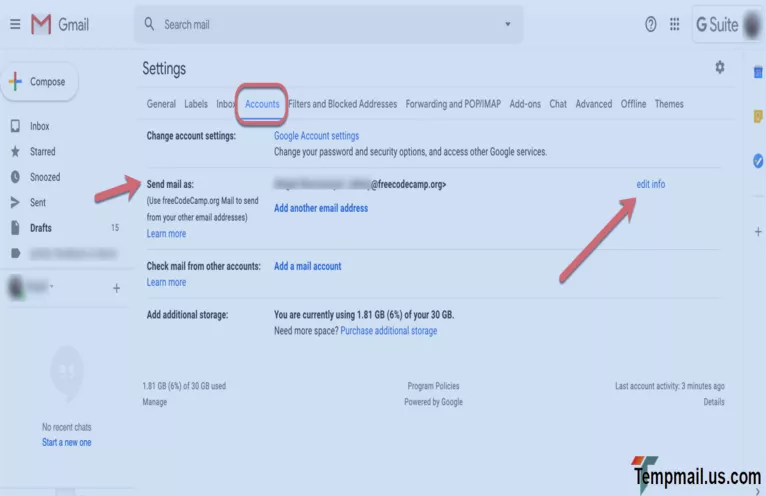Image resolution: width=766 pixels, height=496 pixels.
Task: Open the Sent folder
Action: click(37, 202)
